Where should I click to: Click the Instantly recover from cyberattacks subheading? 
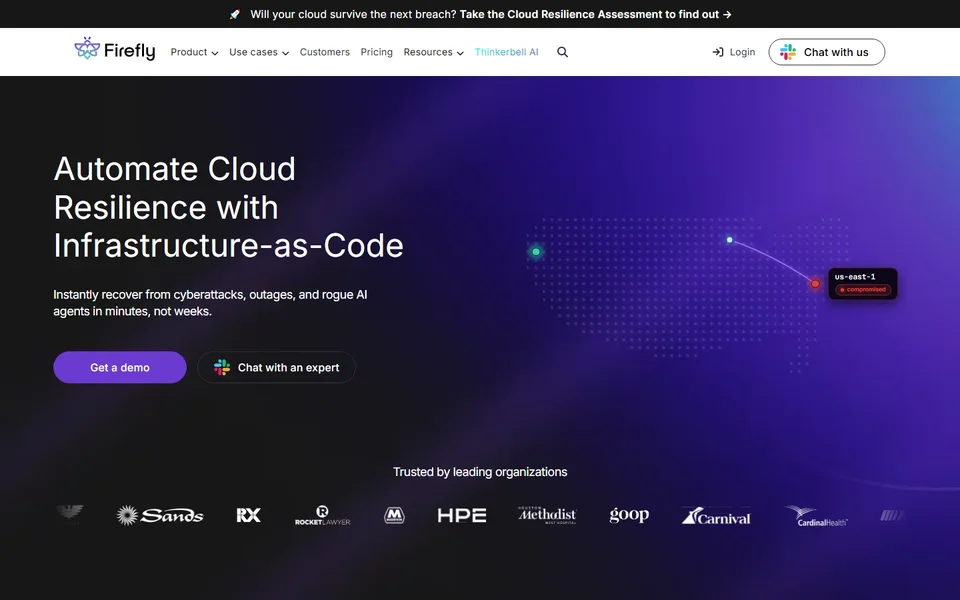(210, 302)
